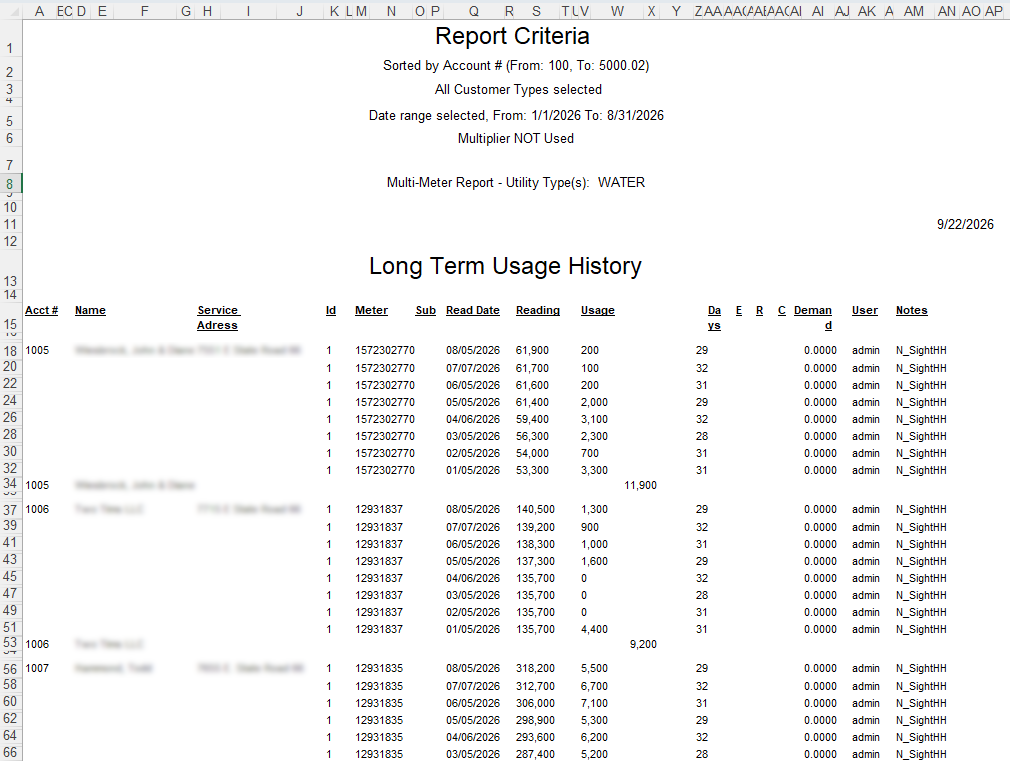Select column F header
1010x761 pixels.
[x=144, y=11]
